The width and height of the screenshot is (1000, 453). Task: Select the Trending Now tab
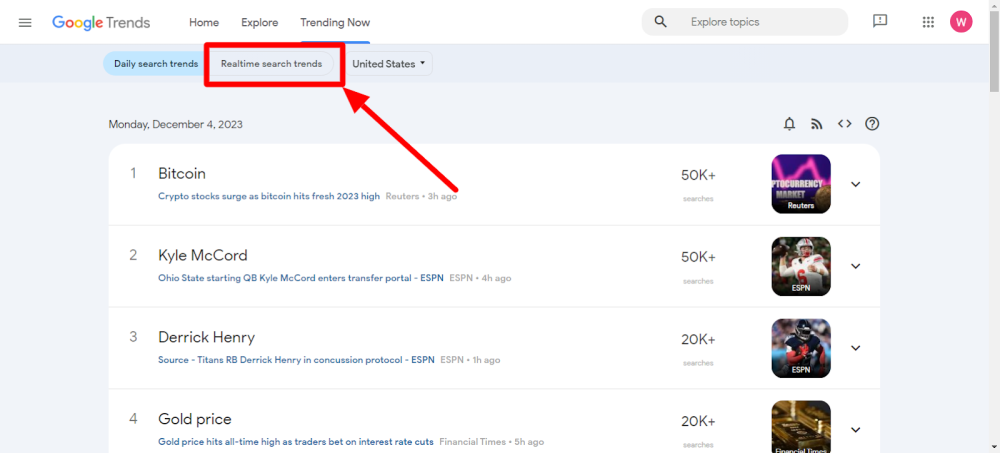[x=335, y=22]
